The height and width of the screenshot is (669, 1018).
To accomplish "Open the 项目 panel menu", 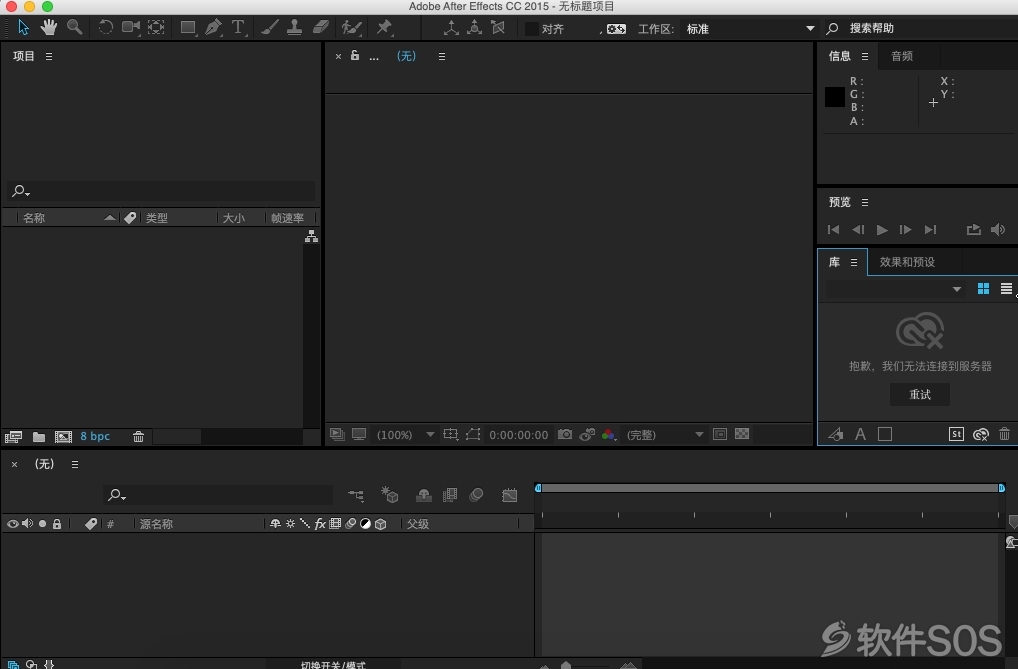I will tap(49, 57).
